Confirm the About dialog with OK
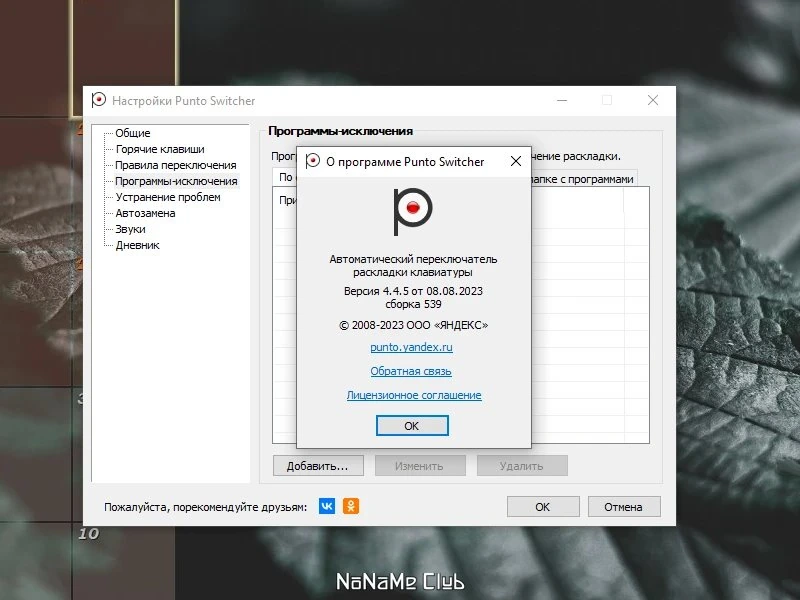The width and height of the screenshot is (800, 600). point(412,426)
